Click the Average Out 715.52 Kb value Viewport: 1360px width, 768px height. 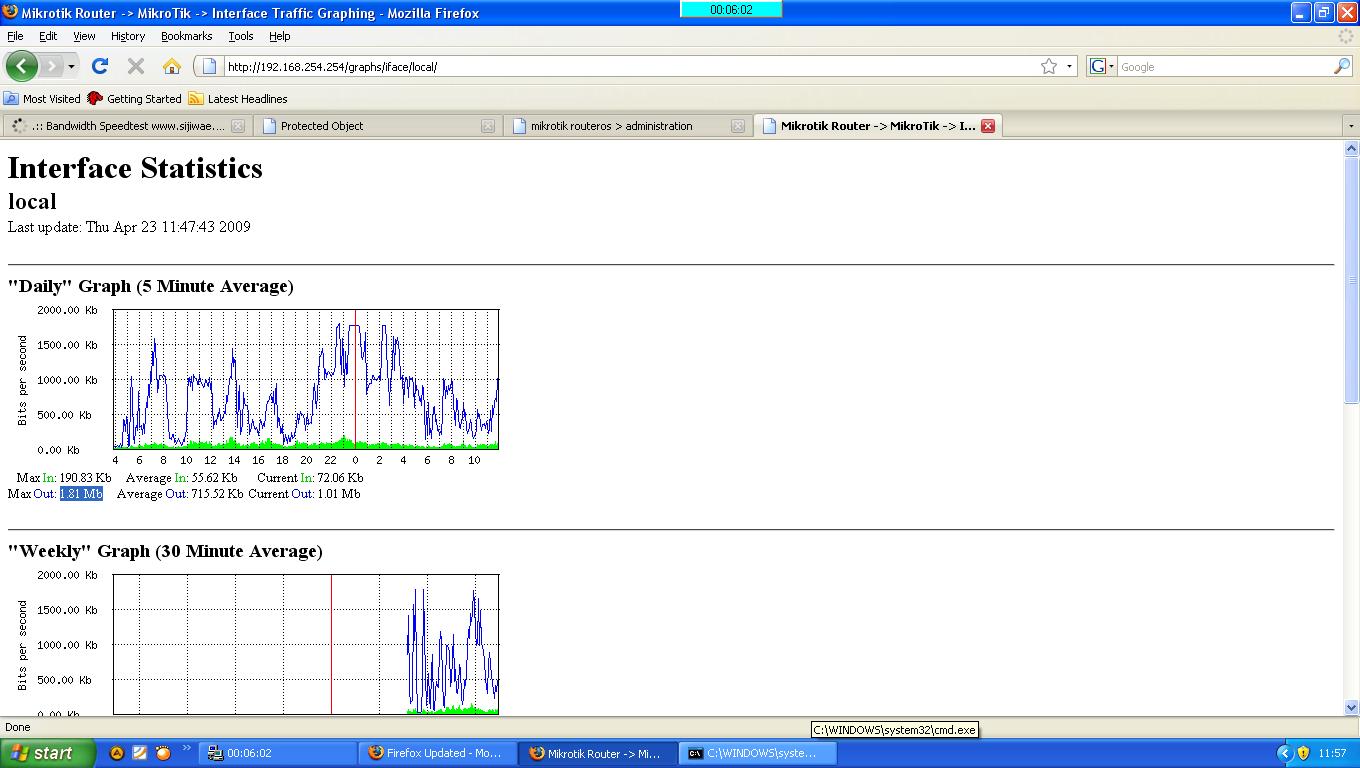217,494
